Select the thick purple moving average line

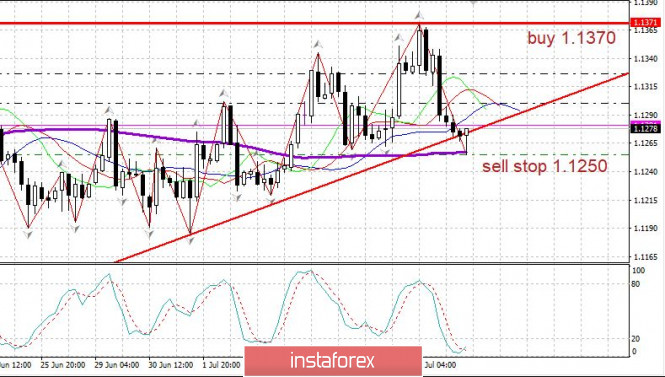[x=233, y=143]
